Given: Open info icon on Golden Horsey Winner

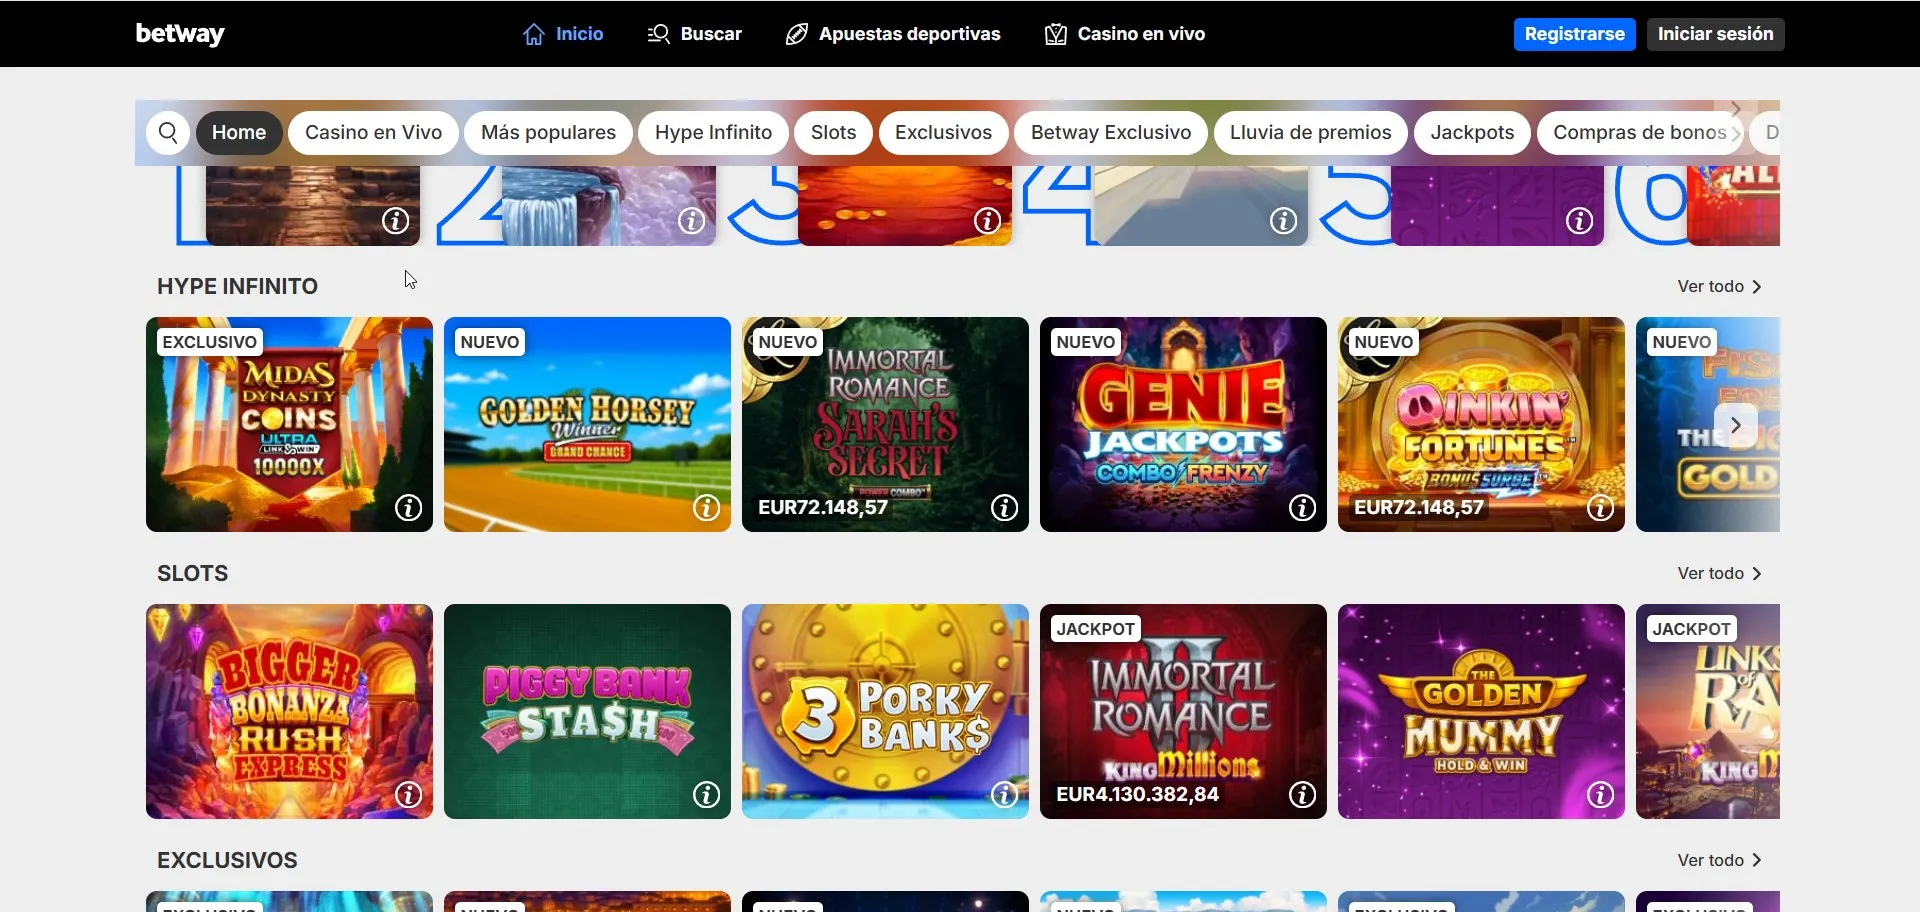Looking at the screenshot, I should (x=706, y=508).
